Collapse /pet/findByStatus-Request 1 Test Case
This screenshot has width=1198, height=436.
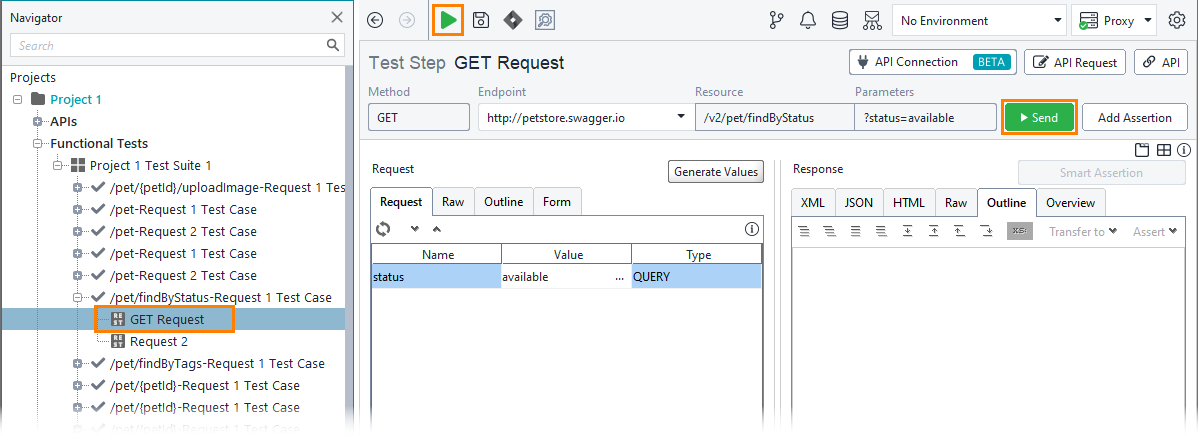point(77,297)
